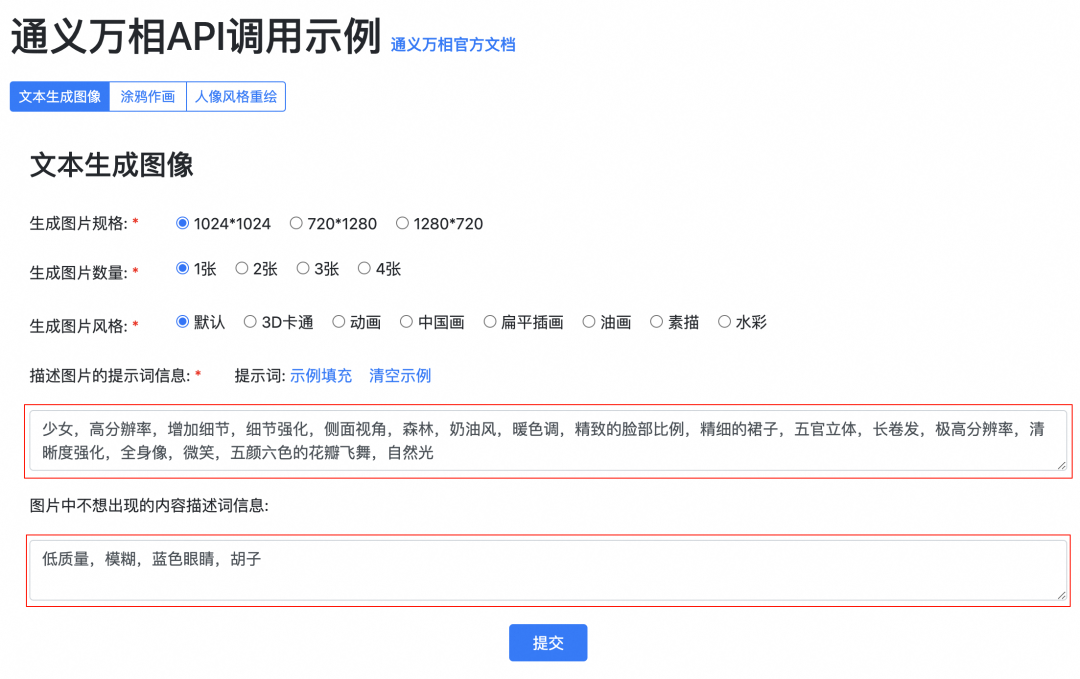1080x679 pixels.
Task: Click the 示例填充 link
Action: coord(321,376)
